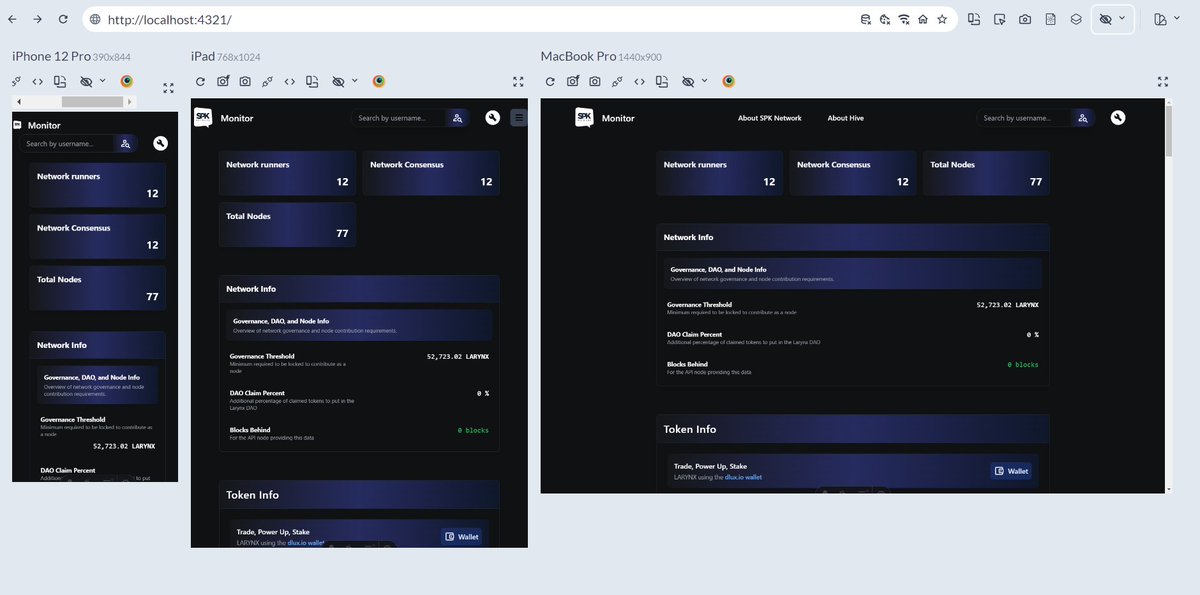Focus username search field in iPhone preview

coord(68,144)
